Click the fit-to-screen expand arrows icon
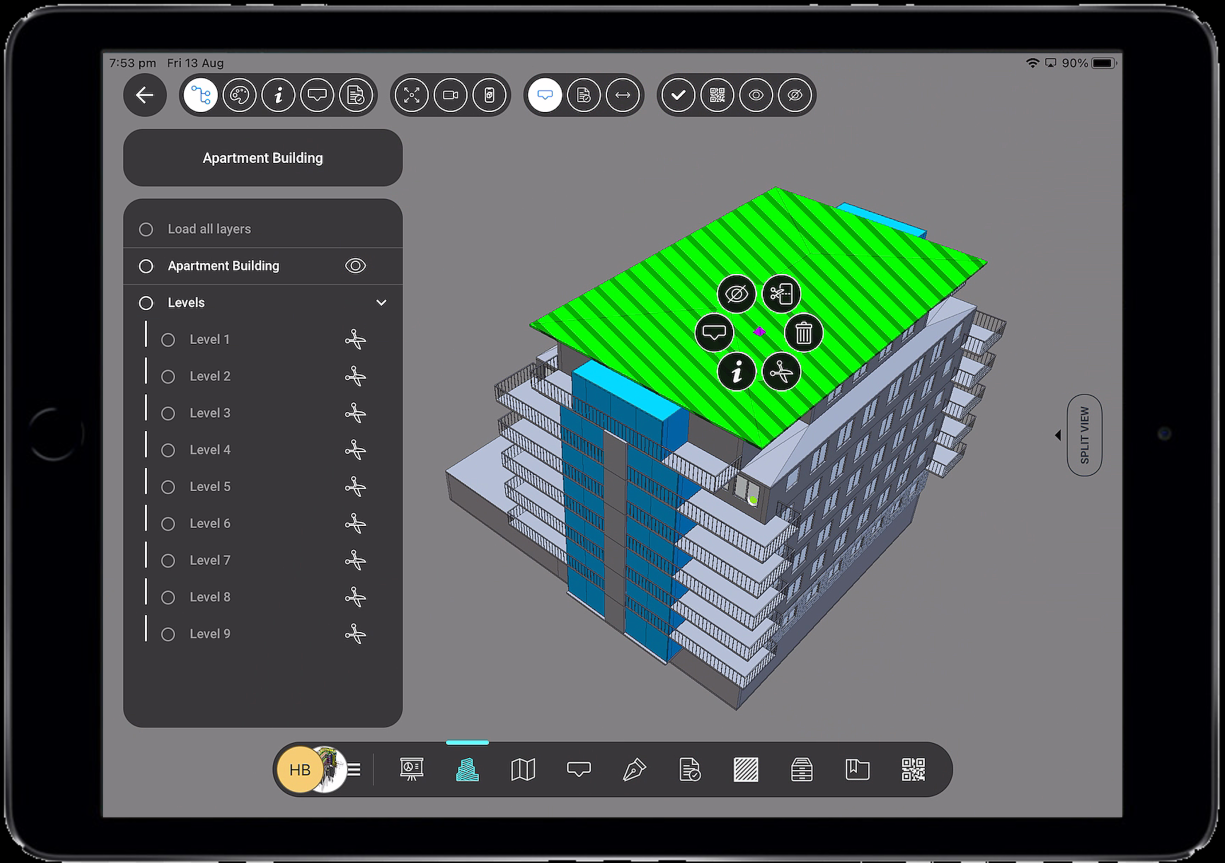The height and width of the screenshot is (863, 1225). pos(411,96)
